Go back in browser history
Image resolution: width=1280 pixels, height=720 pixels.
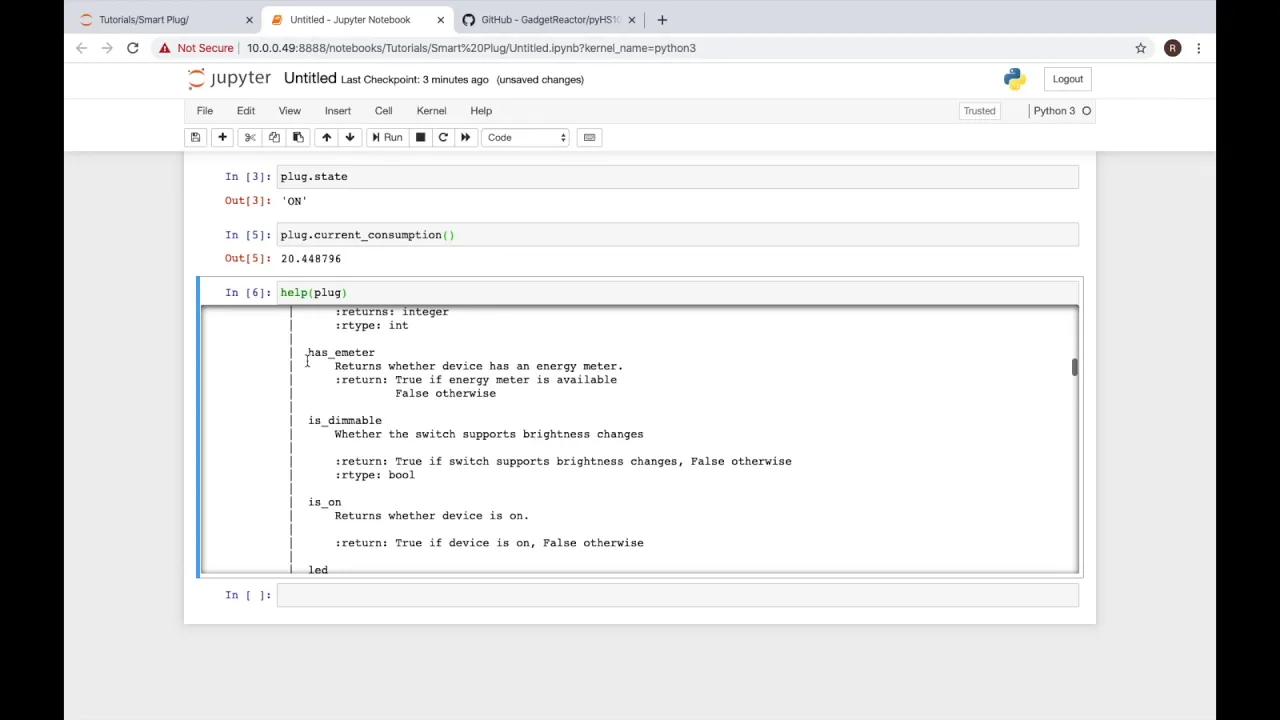(x=82, y=48)
